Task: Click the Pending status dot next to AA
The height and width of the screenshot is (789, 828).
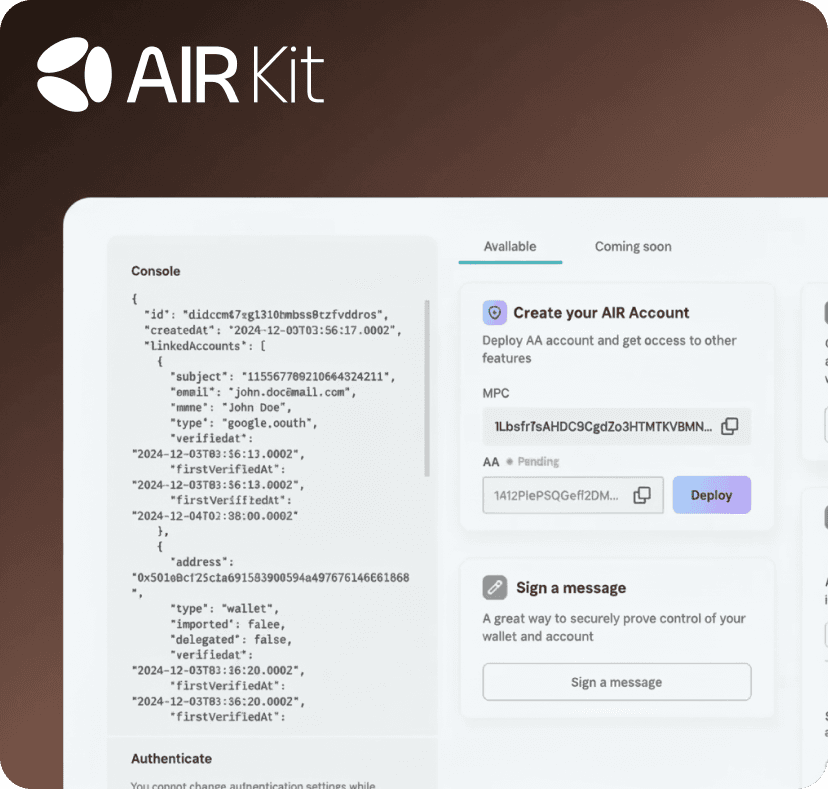Action: coord(513,461)
